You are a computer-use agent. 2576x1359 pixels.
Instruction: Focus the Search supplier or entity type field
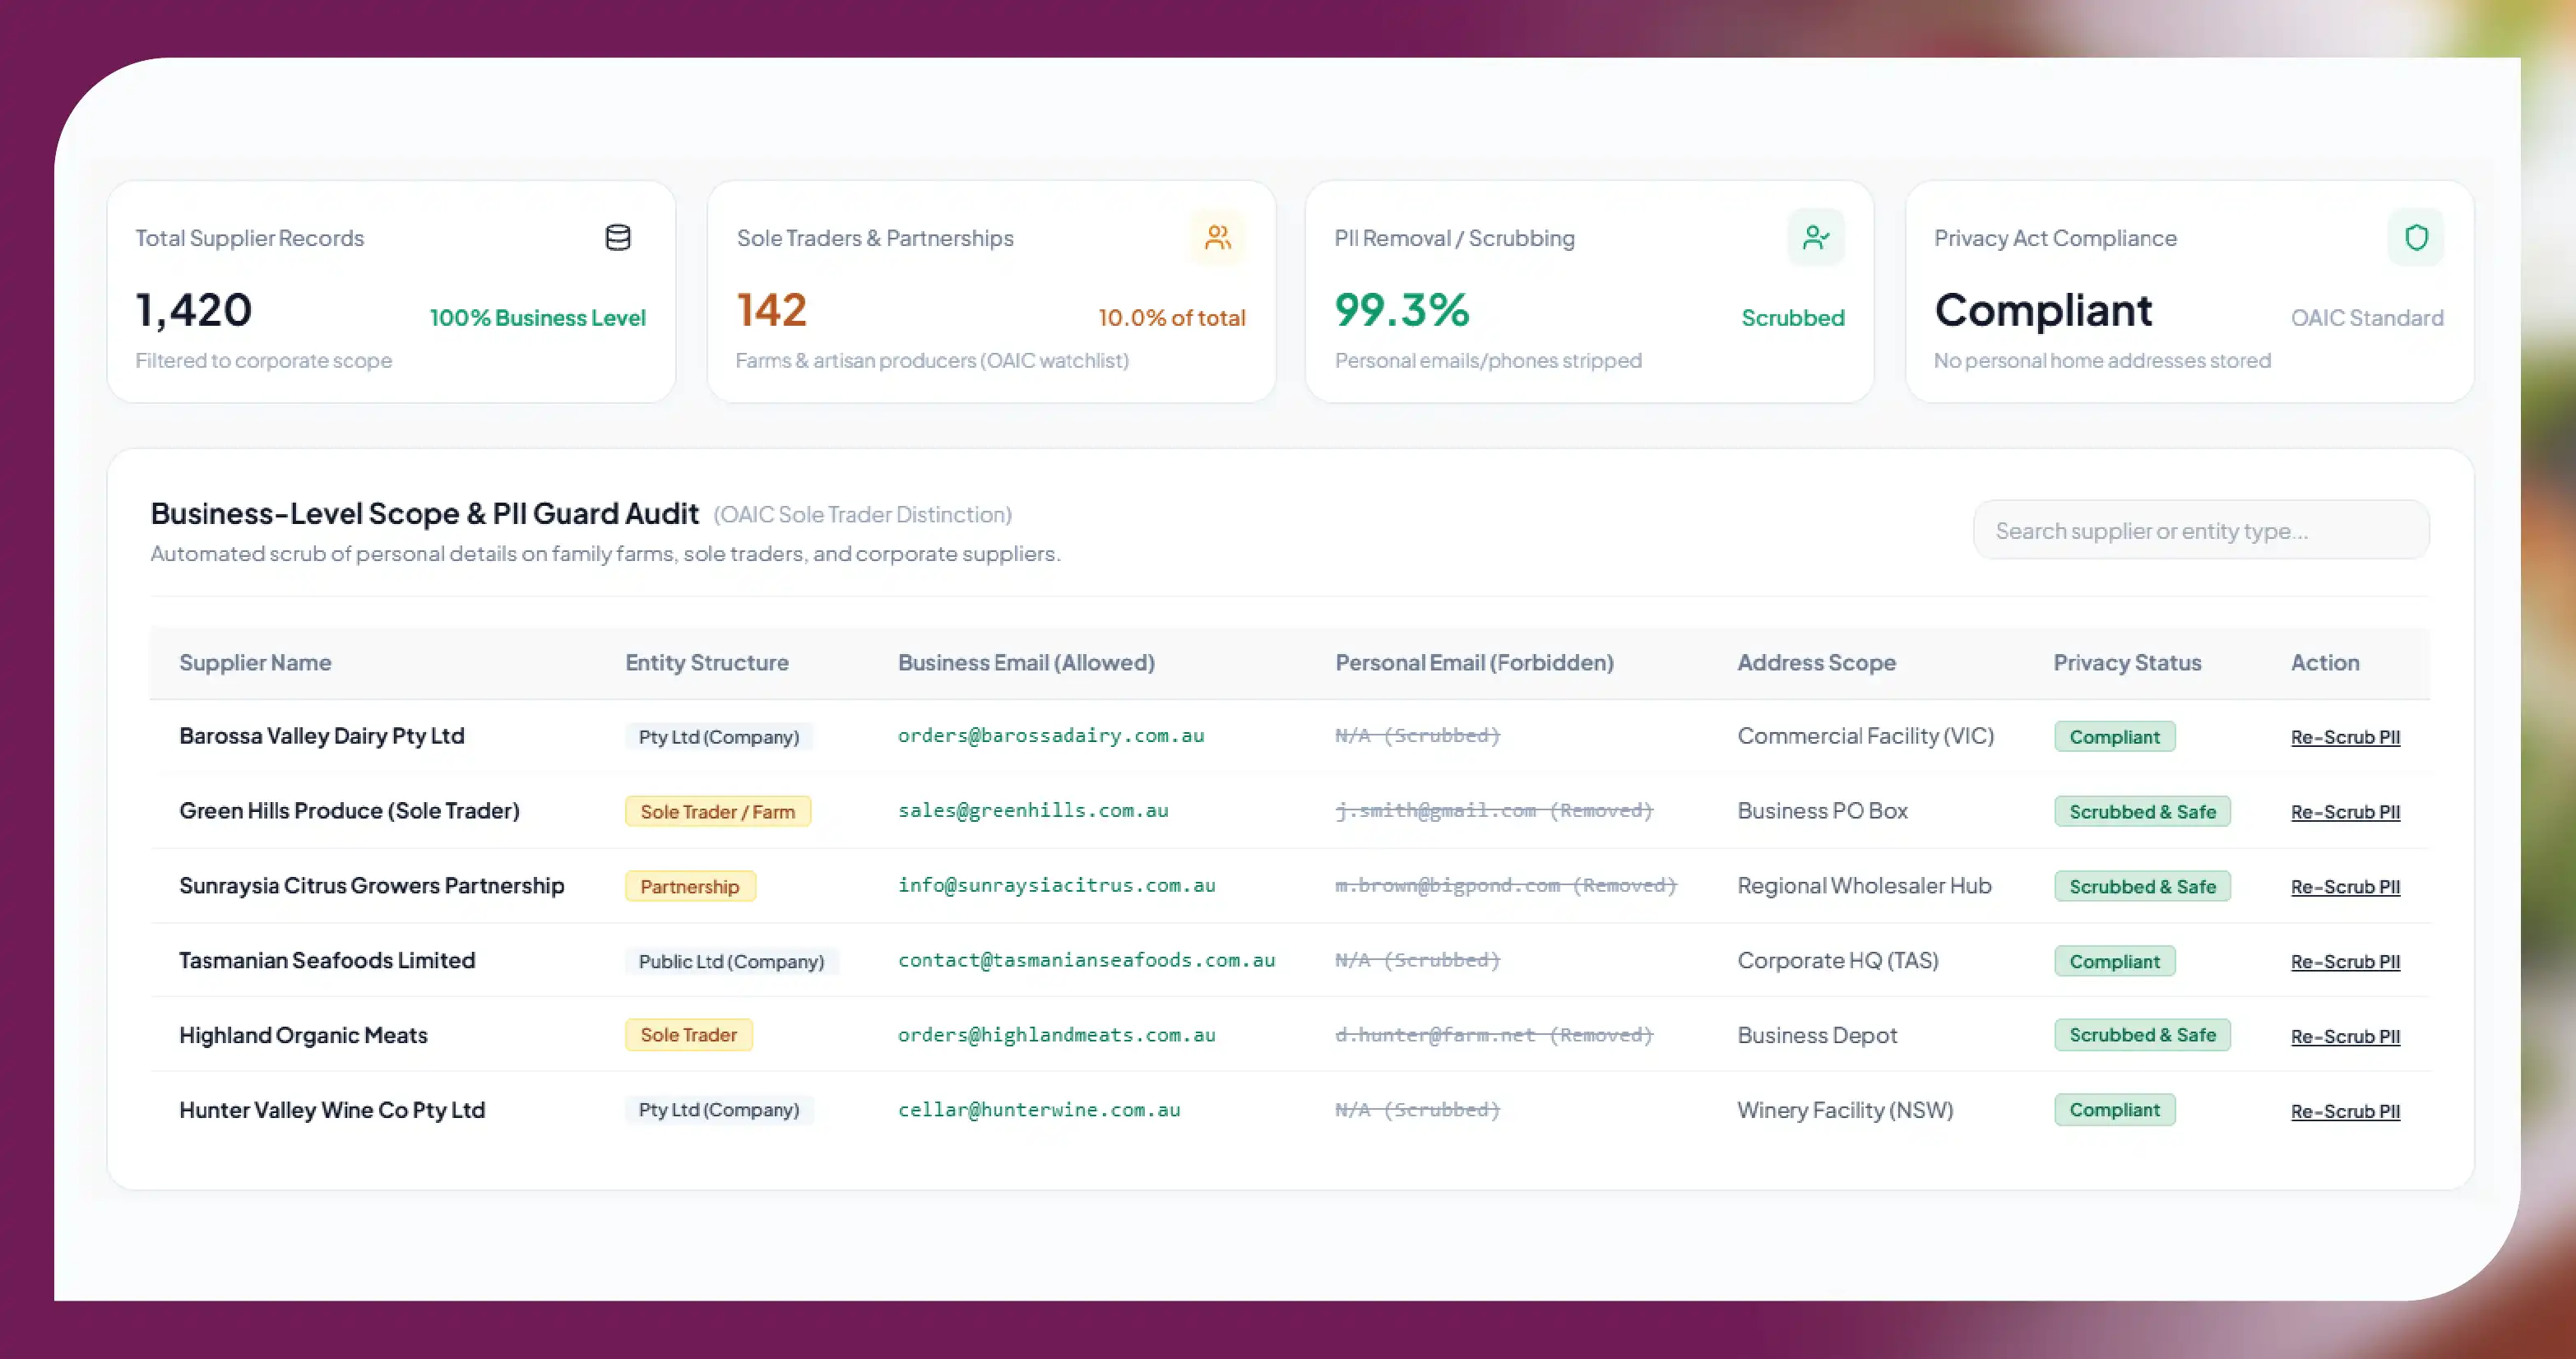click(x=2201, y=530)
